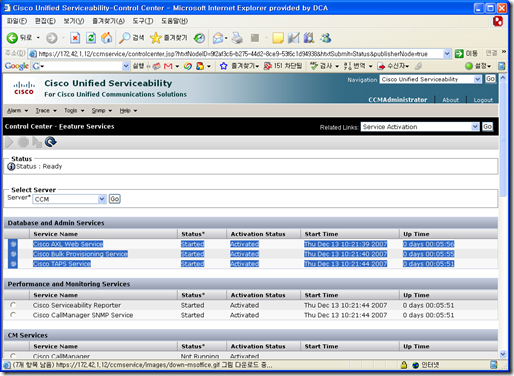Expand the Trace menu
This screenshot has height=376, width=514.
46,111
